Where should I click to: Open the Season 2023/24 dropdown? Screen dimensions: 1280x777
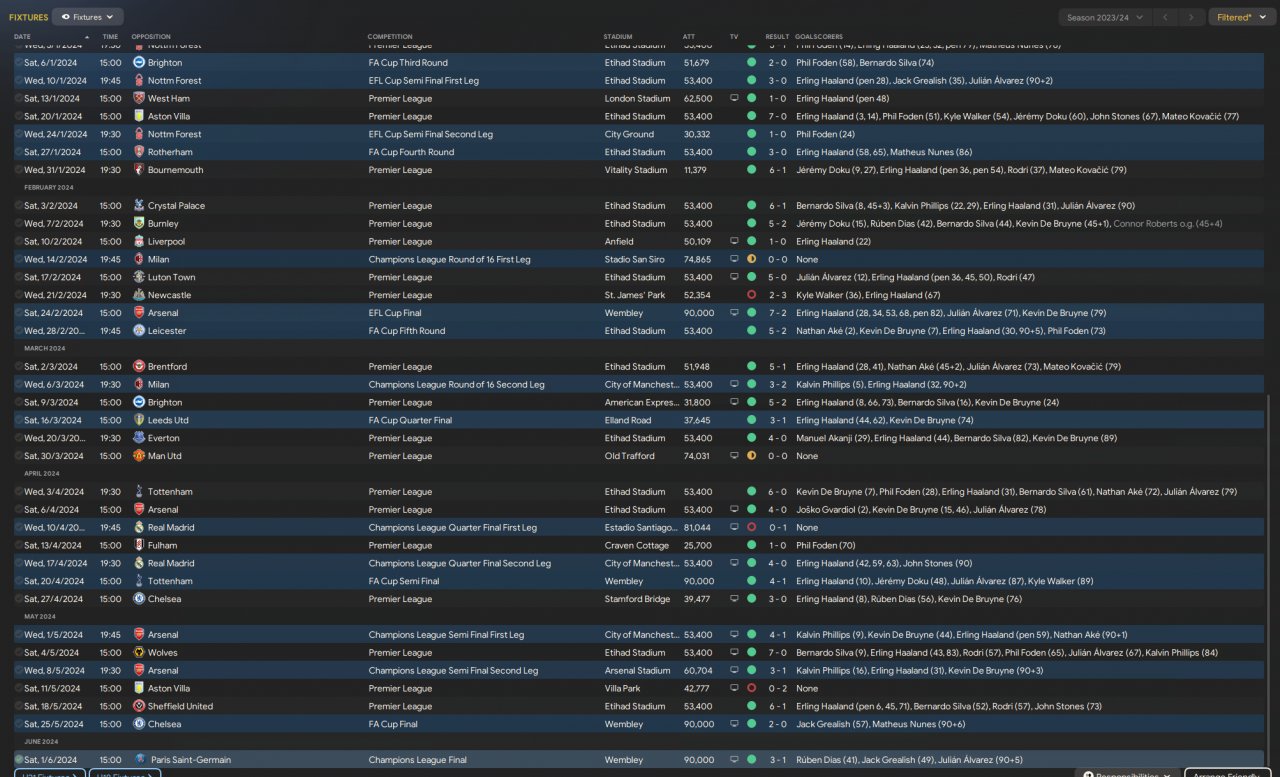1104,17
